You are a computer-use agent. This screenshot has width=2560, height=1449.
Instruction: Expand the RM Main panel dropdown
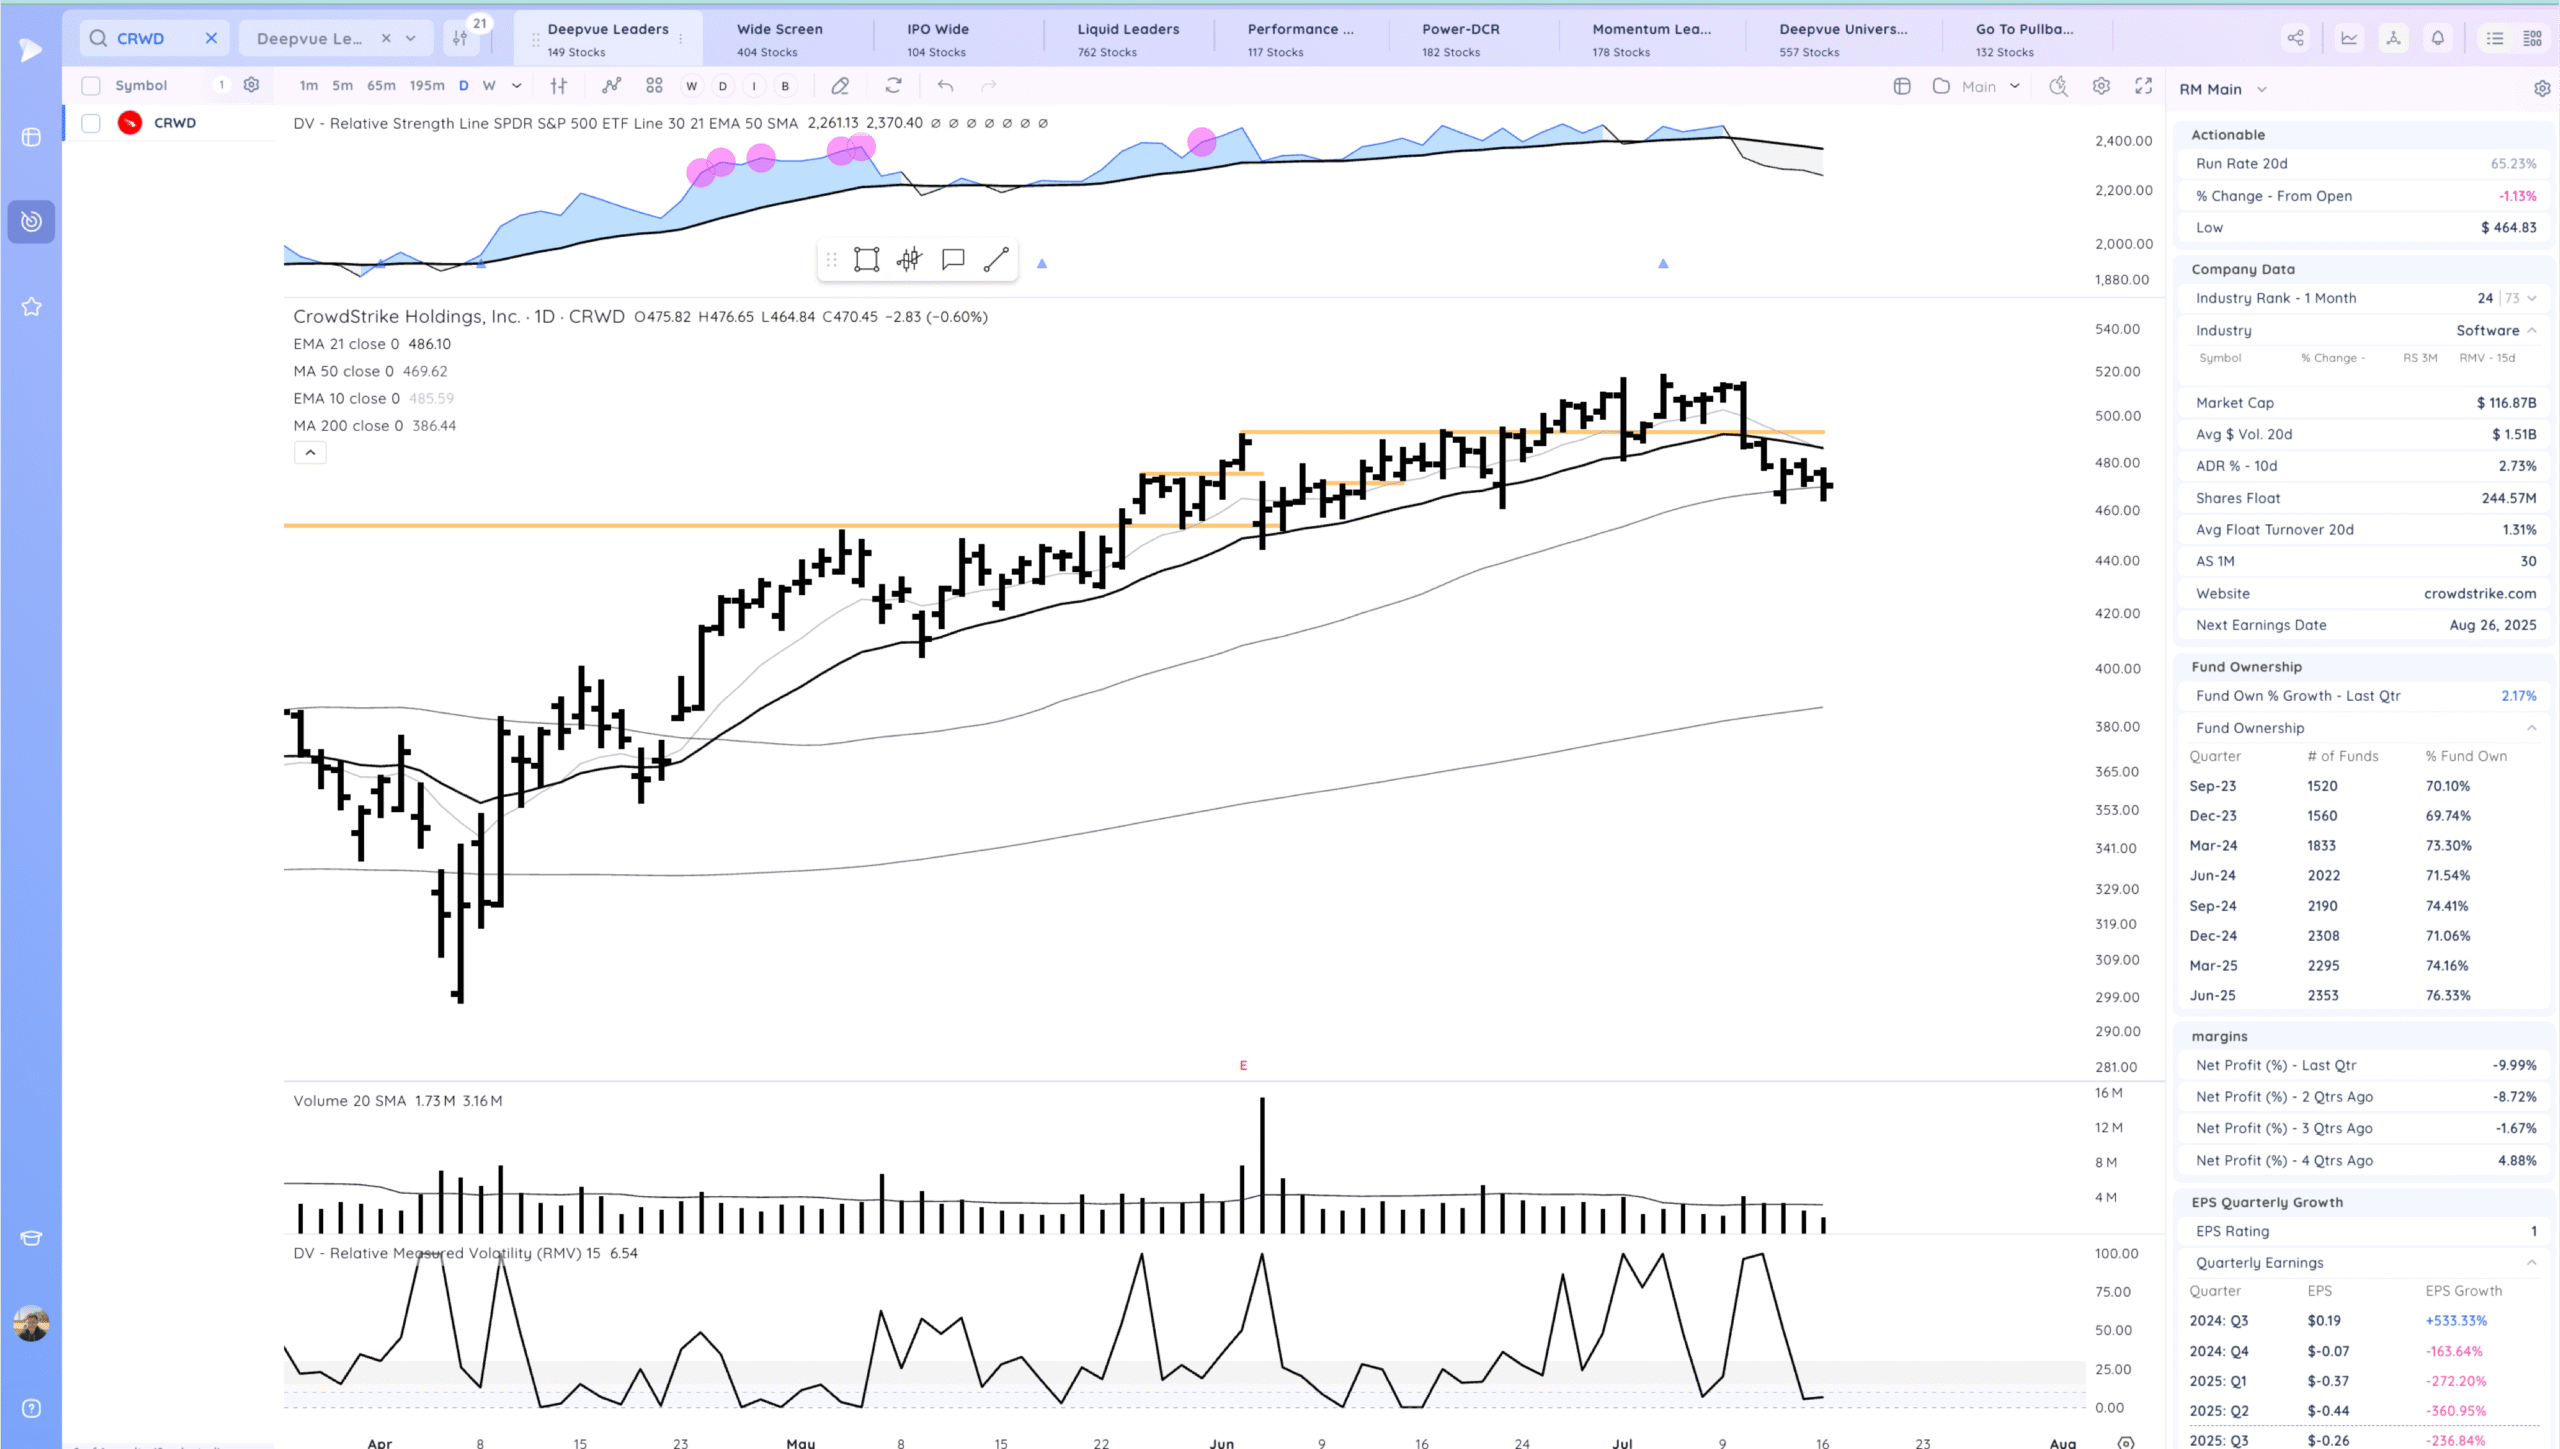[2262, 90]
